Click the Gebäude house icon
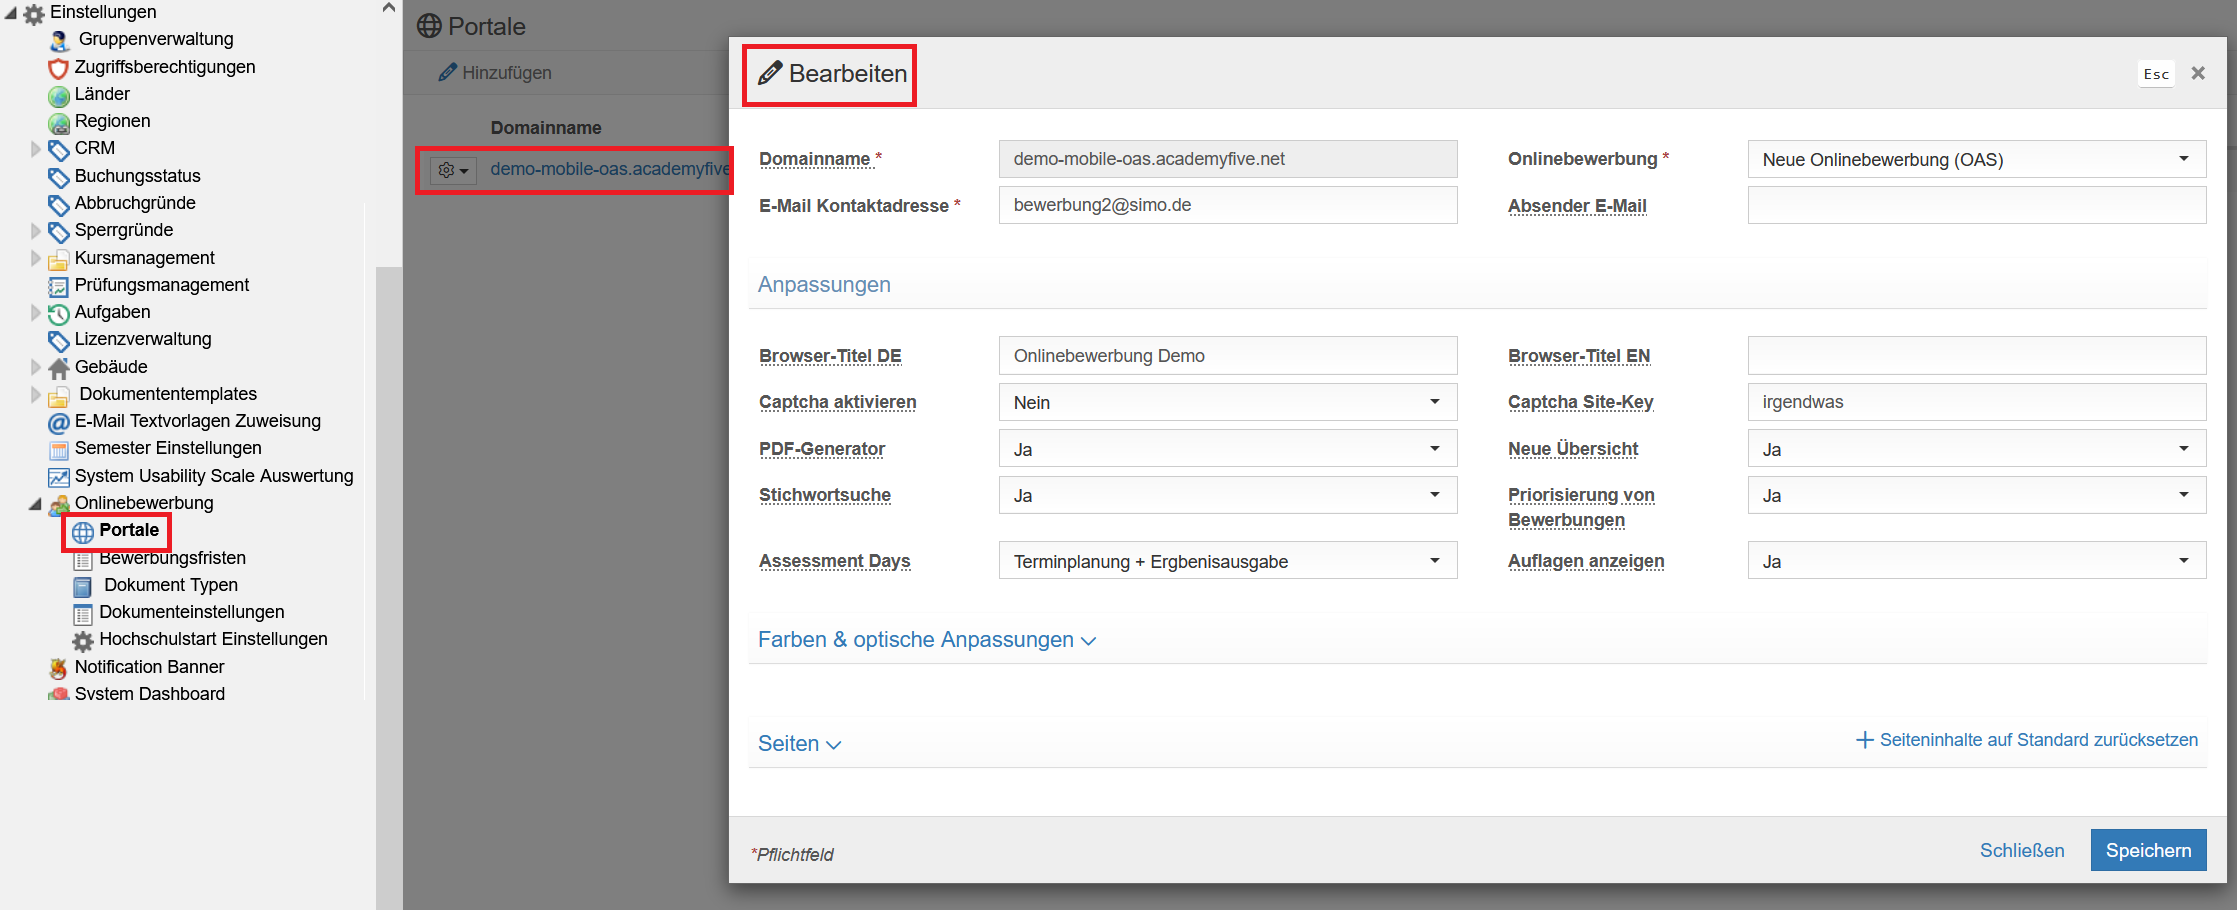Image resolution: width=2237 pixels, height=910 pixels. 59,368
